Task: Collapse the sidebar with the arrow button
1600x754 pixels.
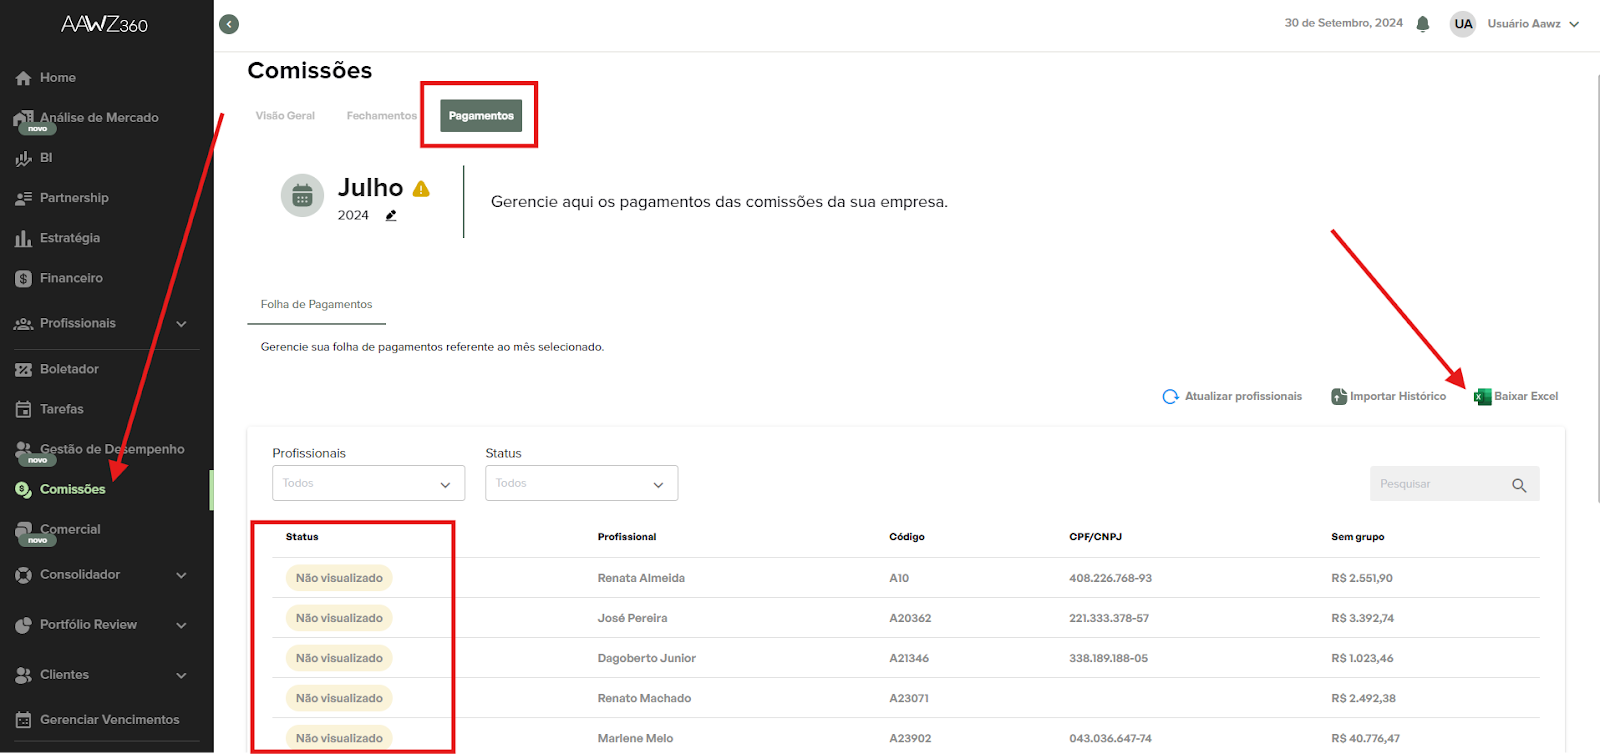Action: tap(229, 24)
